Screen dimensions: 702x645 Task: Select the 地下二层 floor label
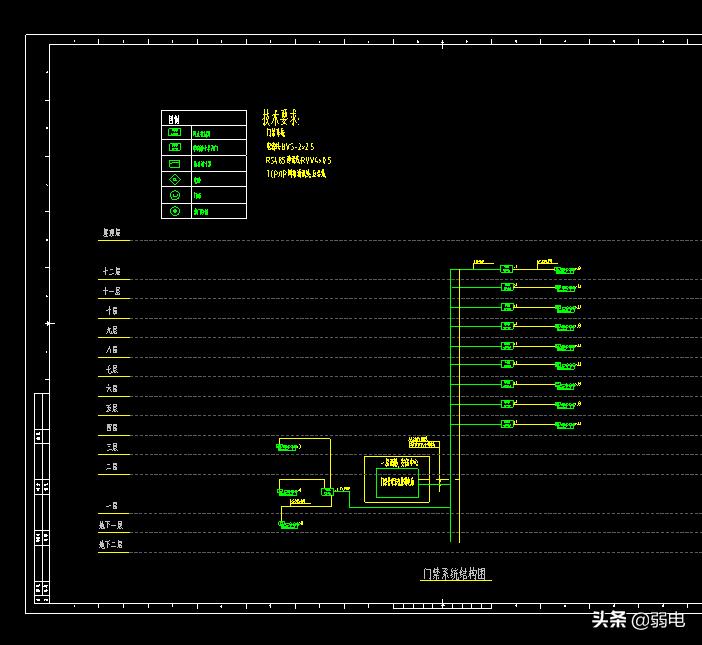point(112,545)
